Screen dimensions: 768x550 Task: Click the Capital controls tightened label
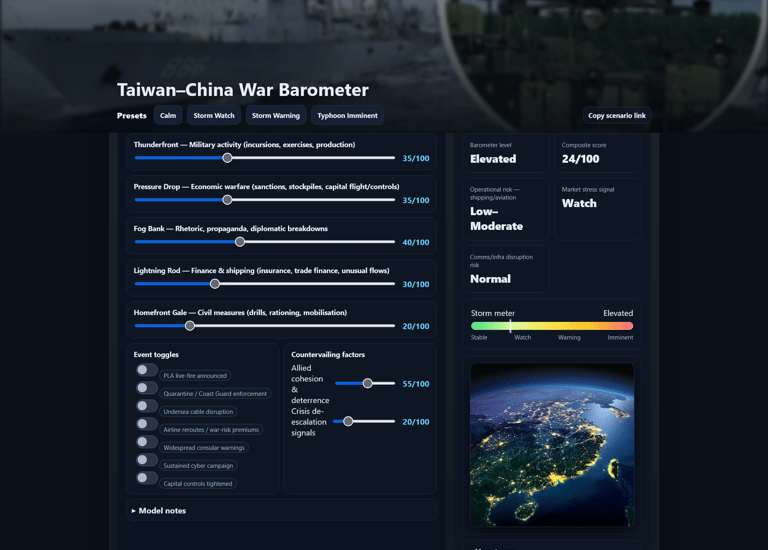click(198, 484)
